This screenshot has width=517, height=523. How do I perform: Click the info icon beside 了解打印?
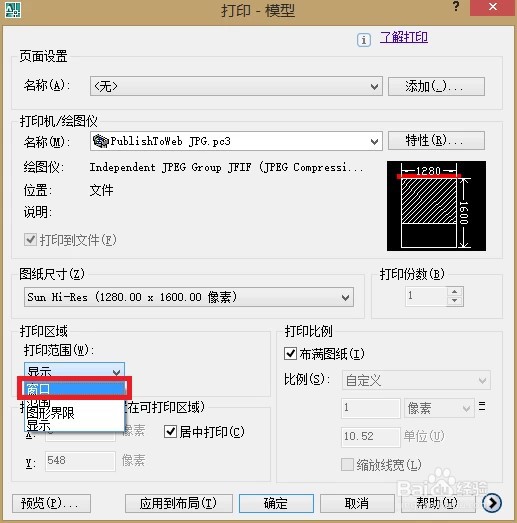[364, 40]
